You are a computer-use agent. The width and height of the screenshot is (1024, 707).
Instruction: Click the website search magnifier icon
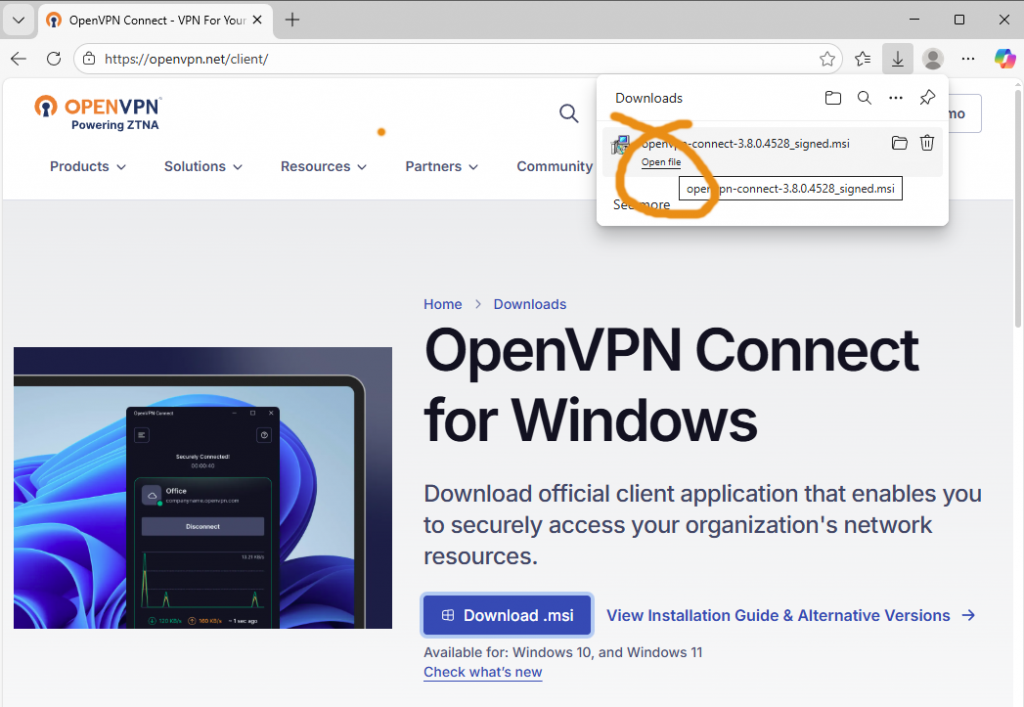pyautogui.click(x=569, y=114)
